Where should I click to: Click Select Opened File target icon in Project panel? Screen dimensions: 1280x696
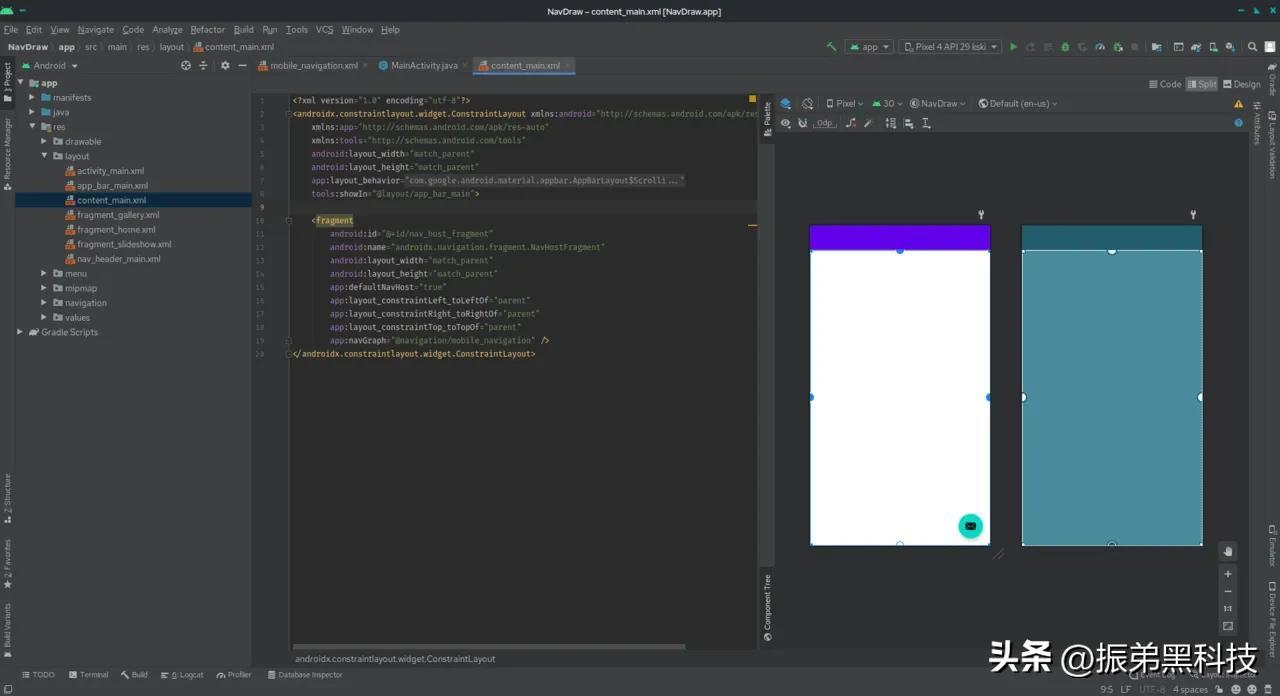point(185,65)
